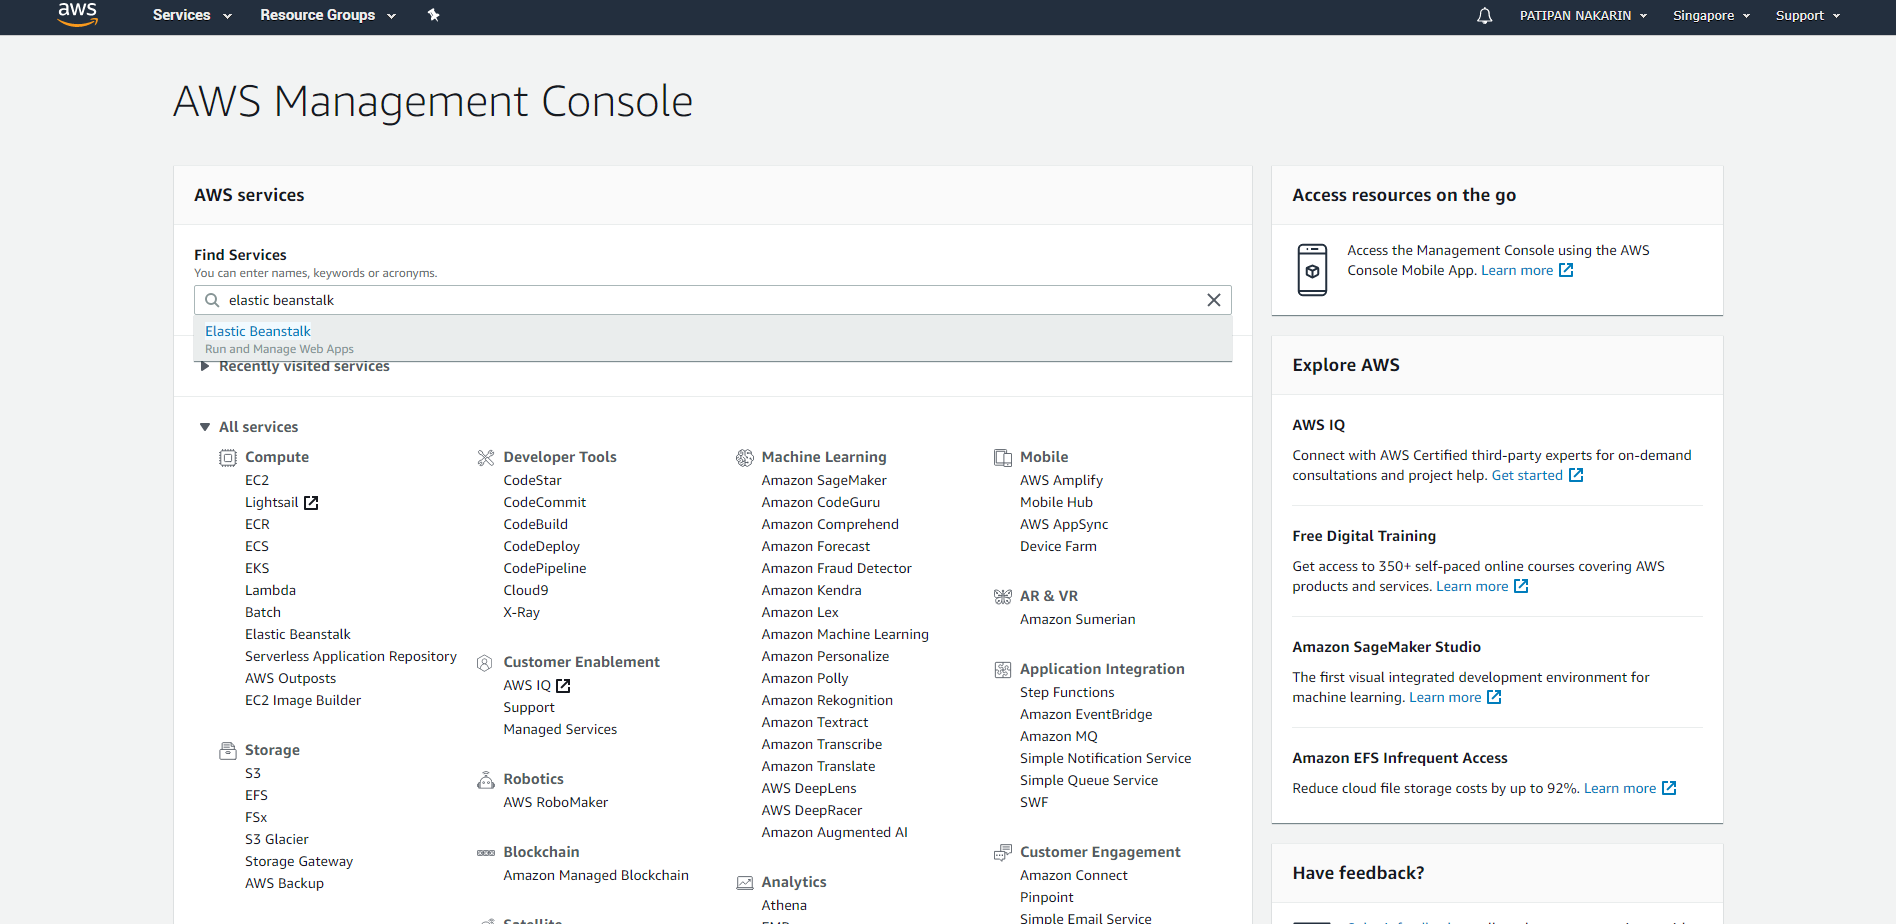Clear the search field with the X

1214,300
